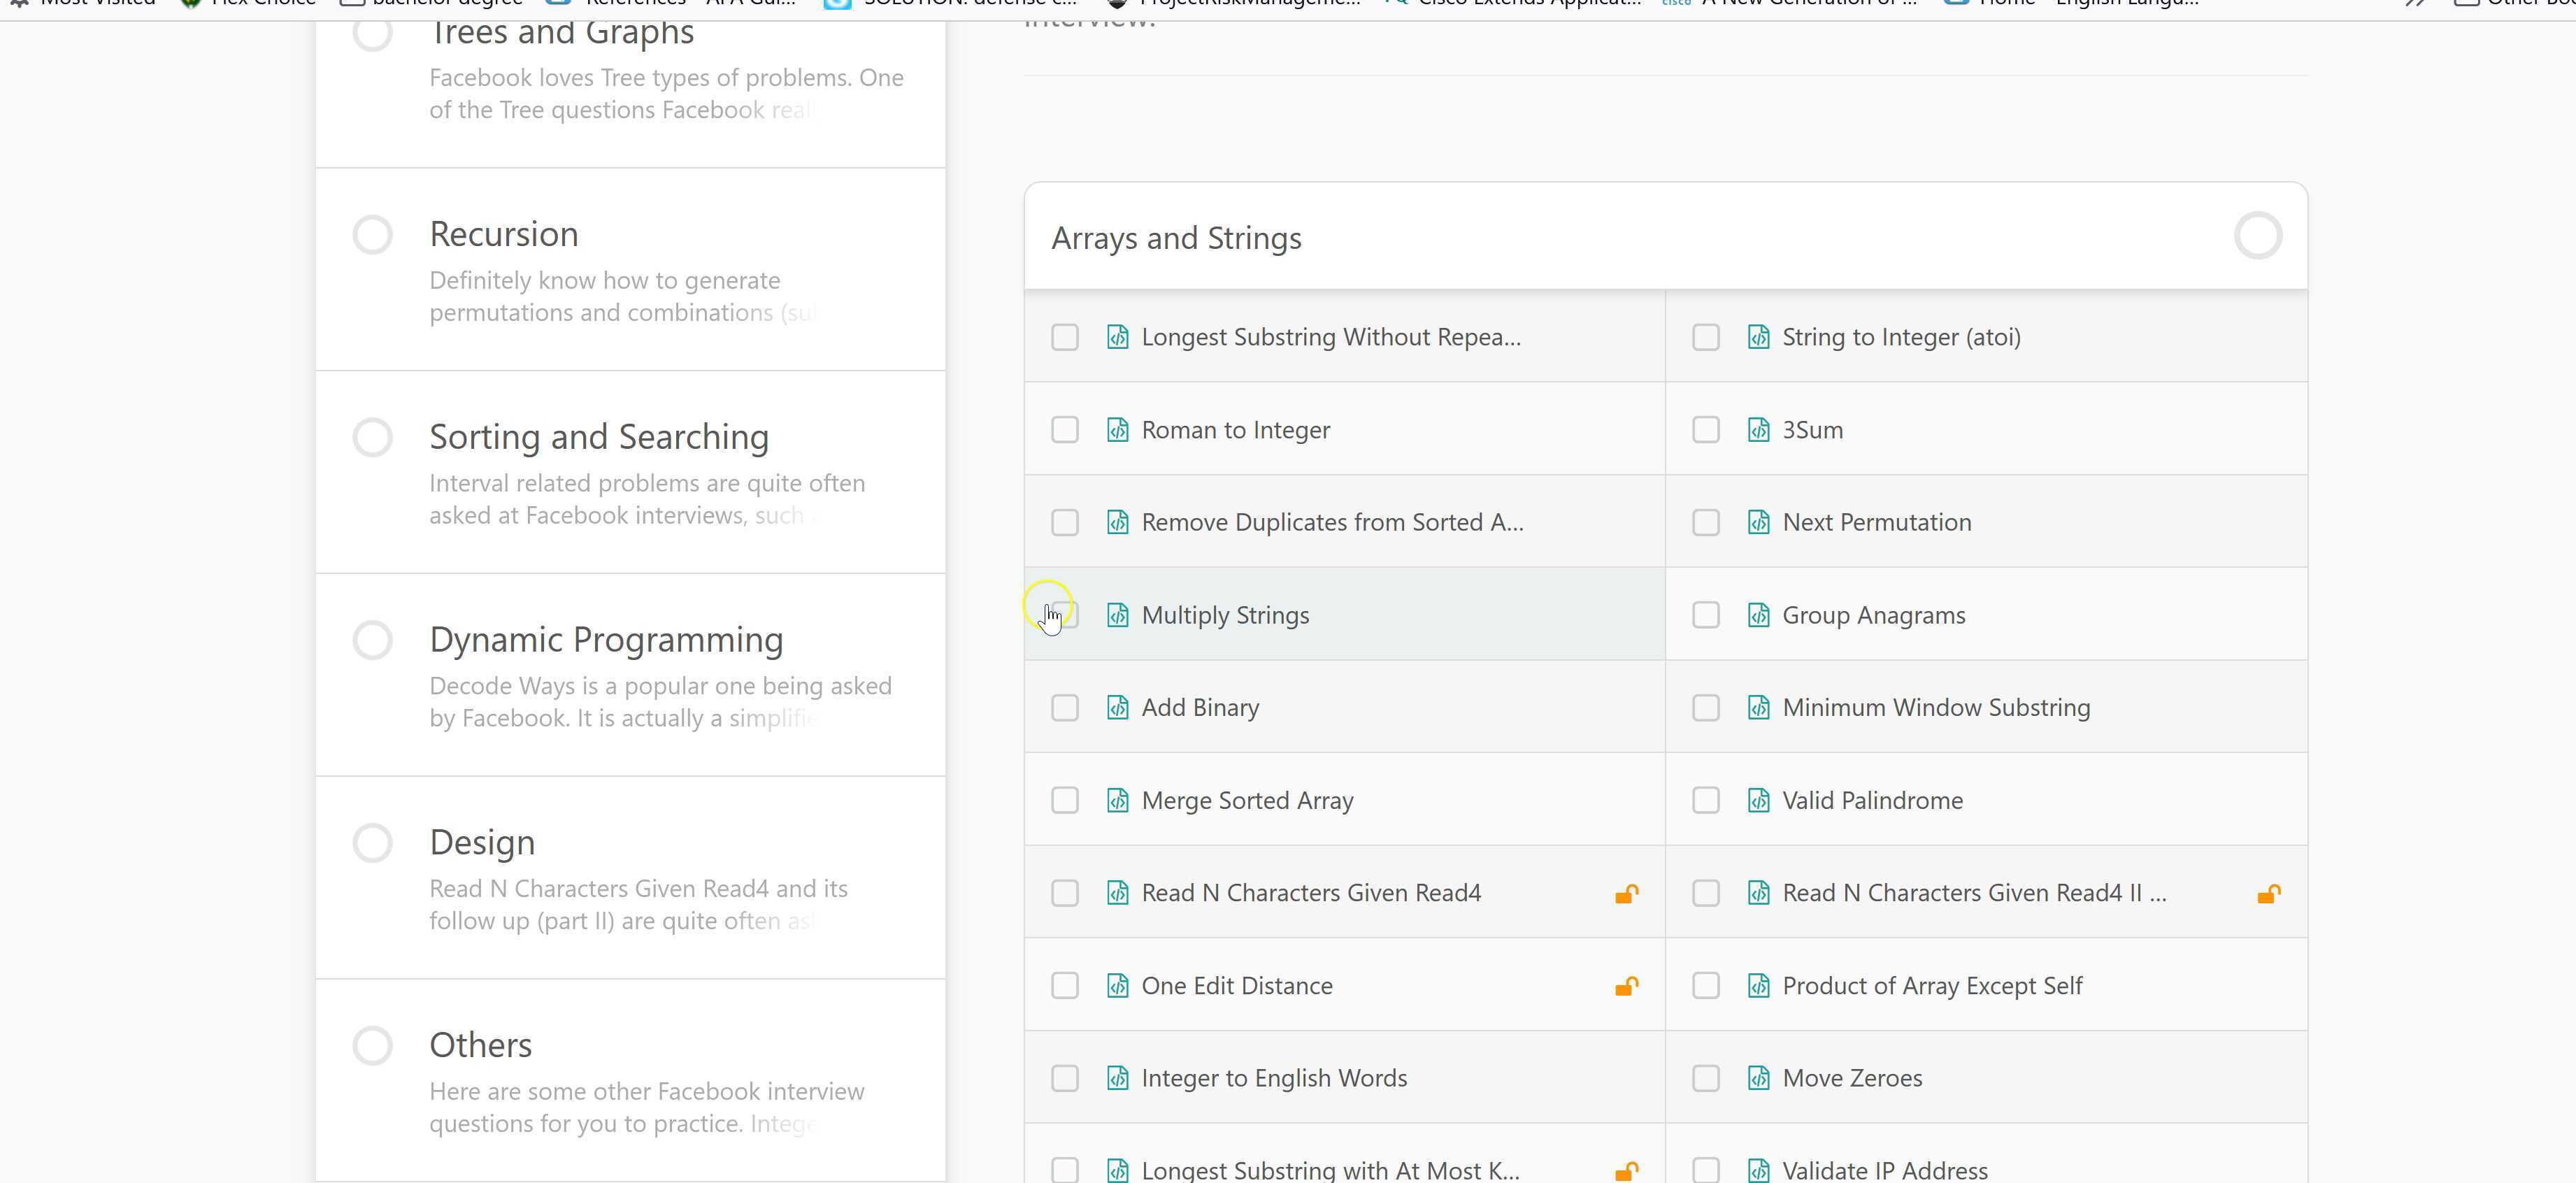Tick the checkbox for Next Permutation
2576x1183 pixels.
coord(1706,522)
